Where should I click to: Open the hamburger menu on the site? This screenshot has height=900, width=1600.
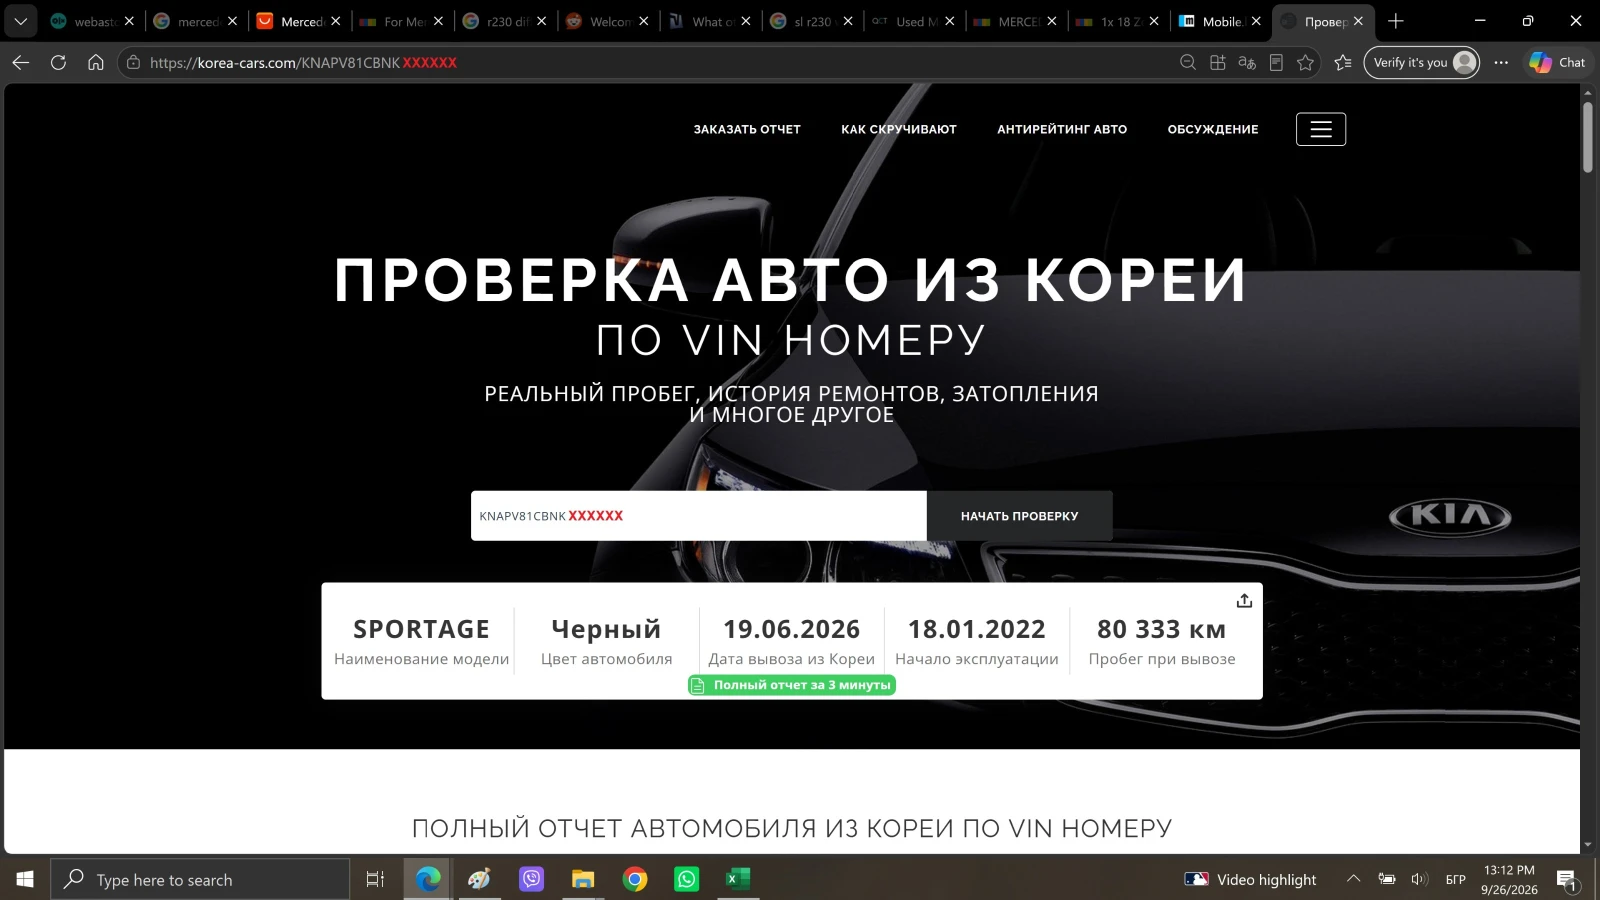pos(1321,129)
